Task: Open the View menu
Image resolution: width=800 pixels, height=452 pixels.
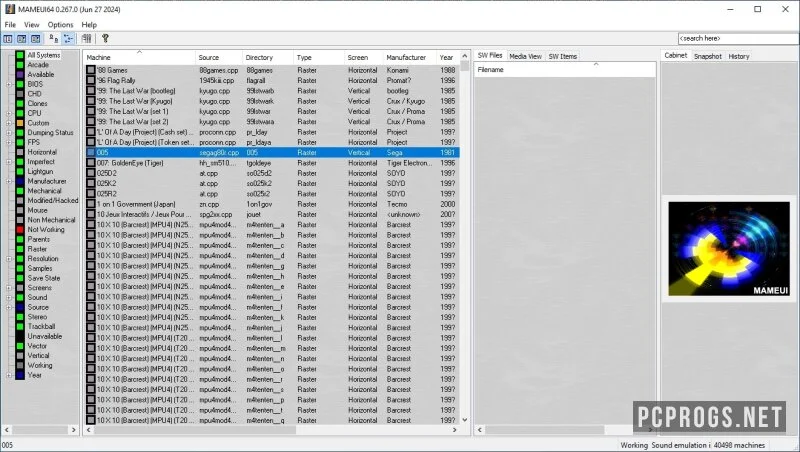Action: pyautogui.click(x=32, y=24)
